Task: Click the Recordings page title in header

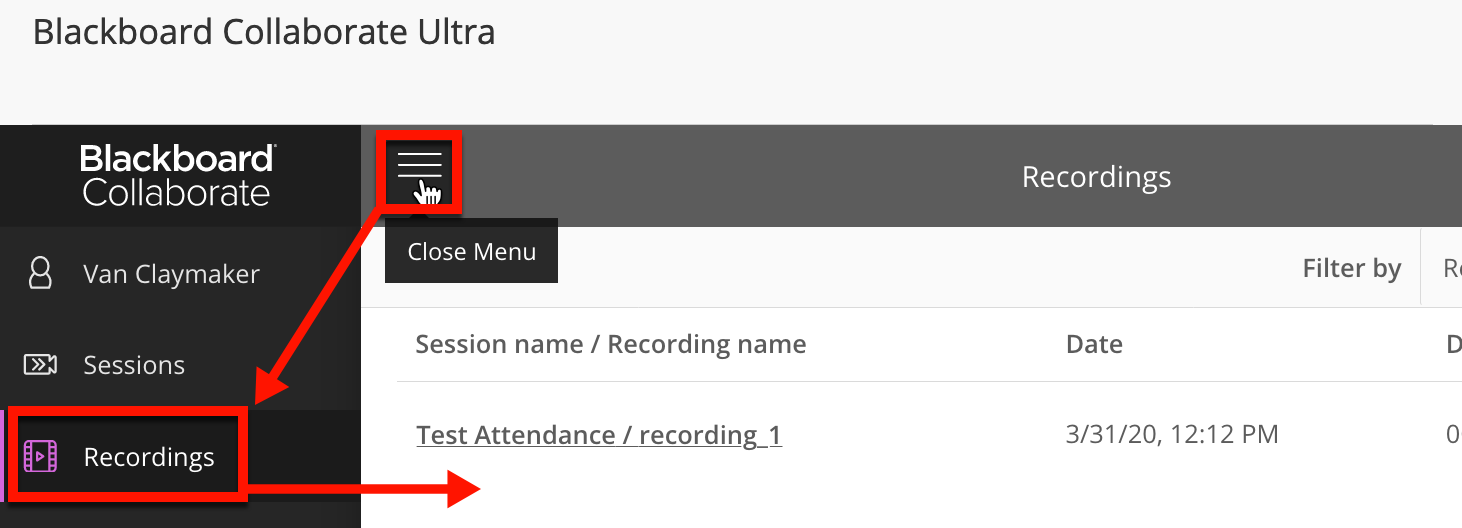Action: tap(1096, 177)
